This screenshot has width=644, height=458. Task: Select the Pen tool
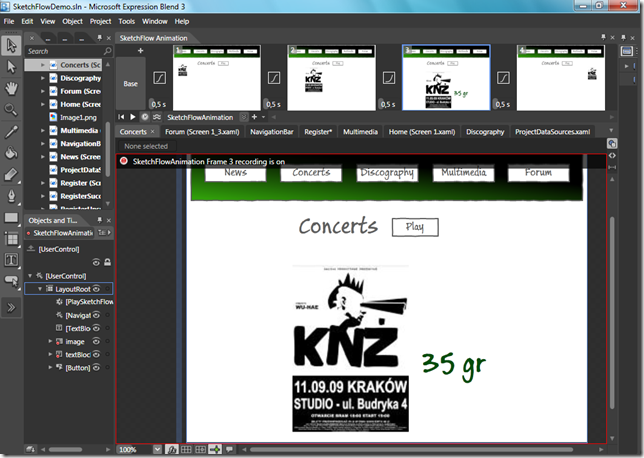(x=11, y=196)
